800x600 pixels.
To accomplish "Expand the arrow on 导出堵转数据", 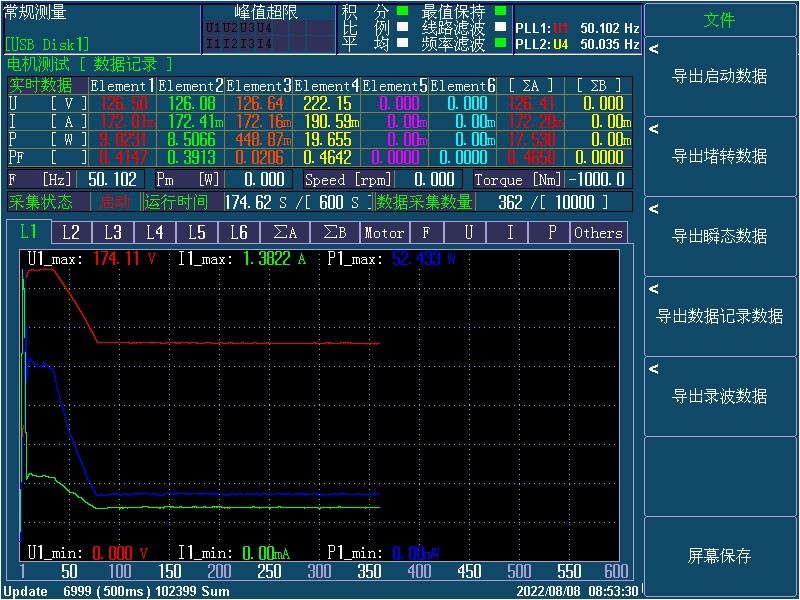I will 654,129.
